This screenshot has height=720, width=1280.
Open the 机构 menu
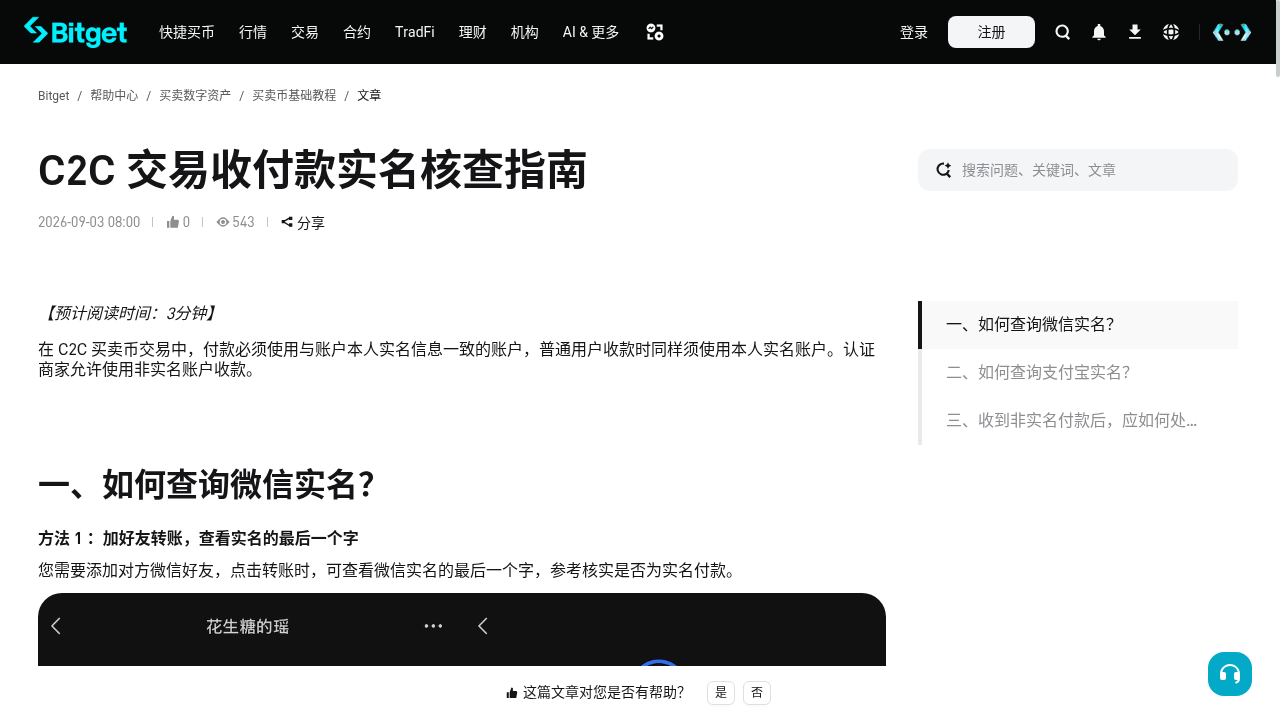(525, 32)
